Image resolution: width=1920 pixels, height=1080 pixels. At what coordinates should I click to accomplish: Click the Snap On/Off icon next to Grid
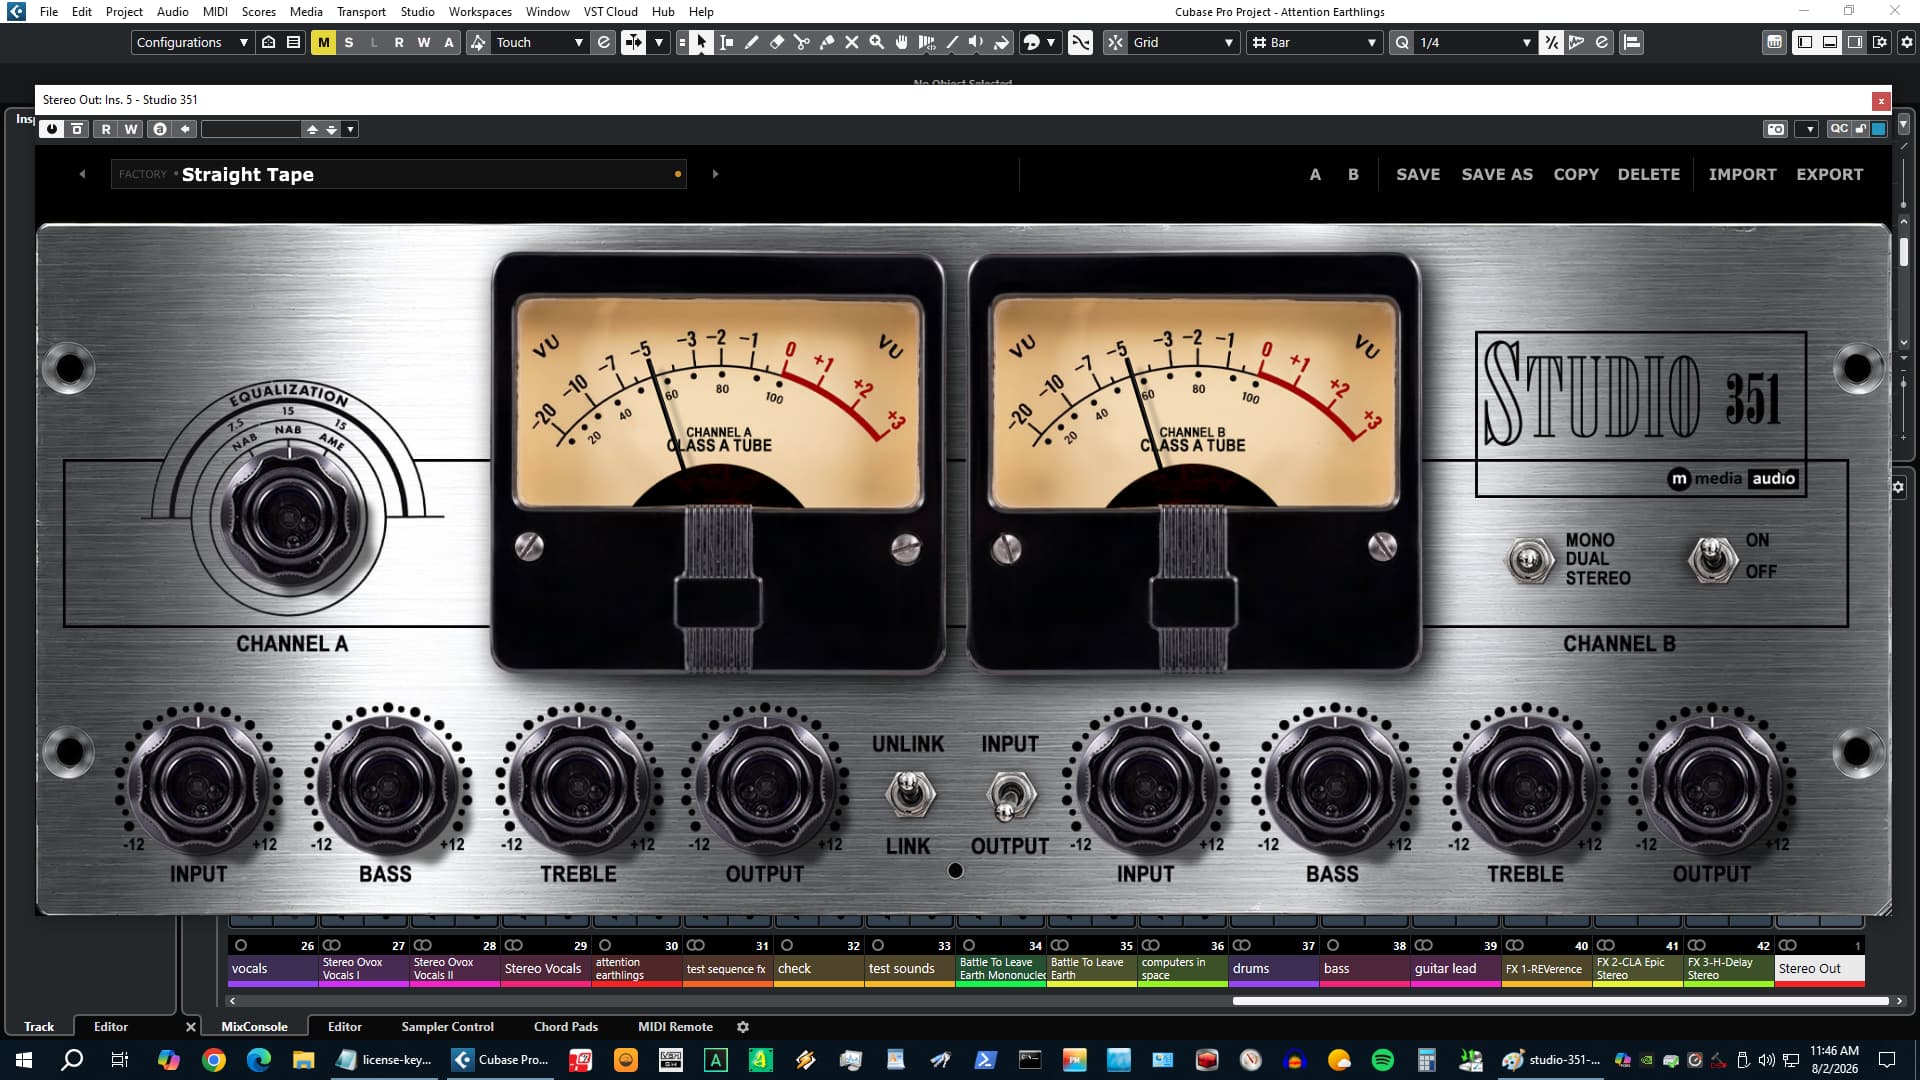(x=1115, y=42)
